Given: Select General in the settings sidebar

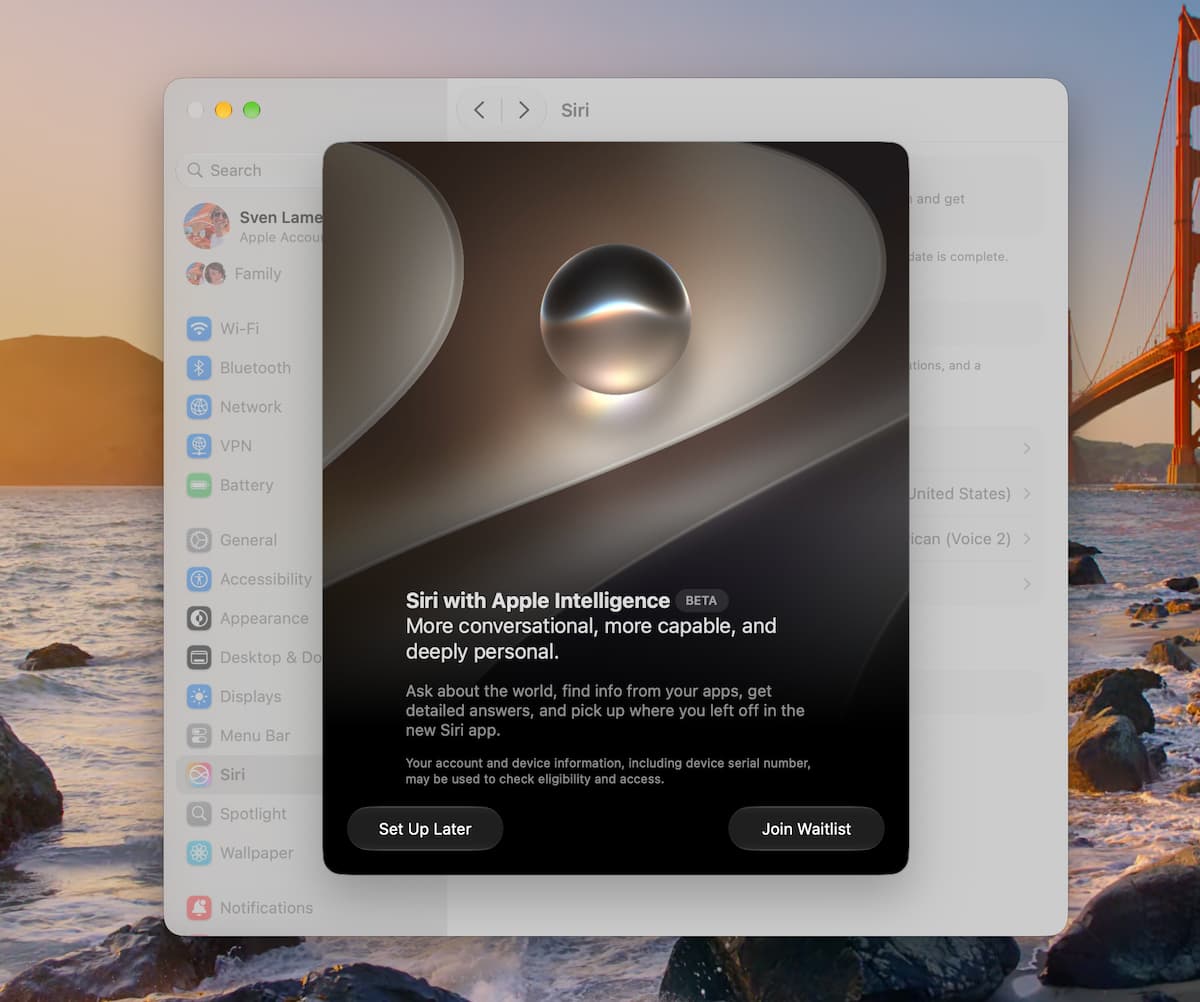Looking at the screenshot, I should click(x=231, y=540).
